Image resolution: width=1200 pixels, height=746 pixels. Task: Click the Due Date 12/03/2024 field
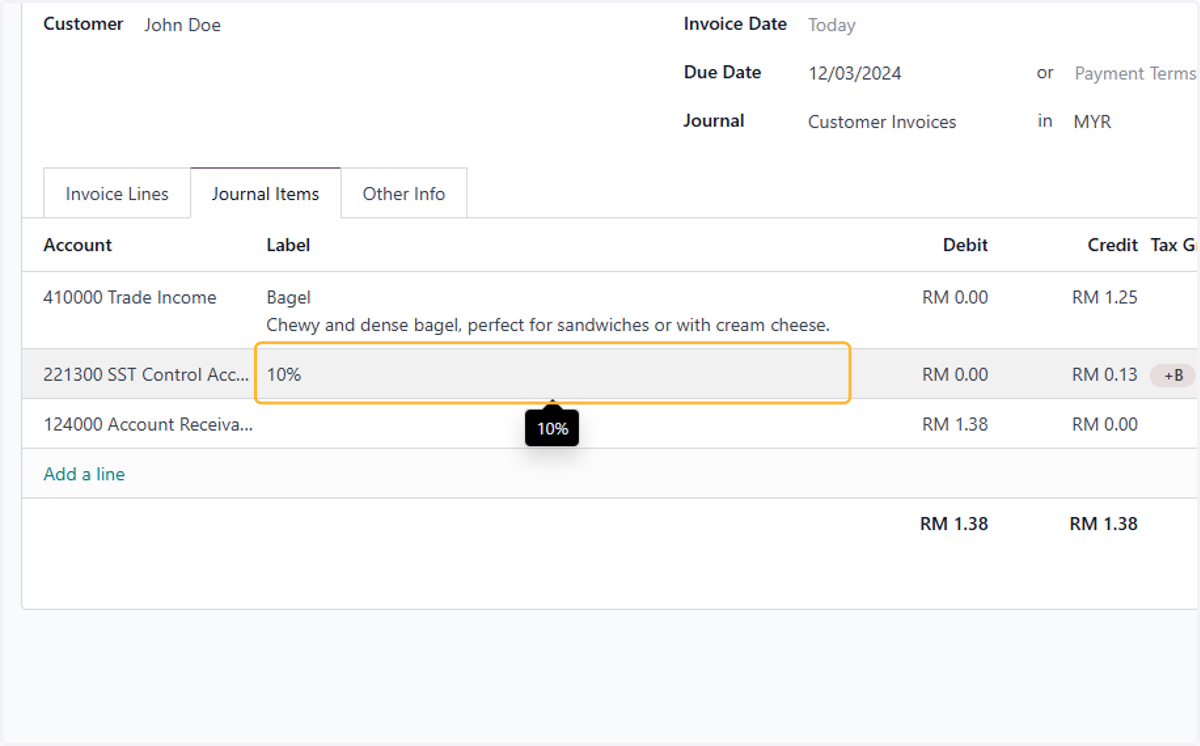pyautogui.click(x=855, y=73)
